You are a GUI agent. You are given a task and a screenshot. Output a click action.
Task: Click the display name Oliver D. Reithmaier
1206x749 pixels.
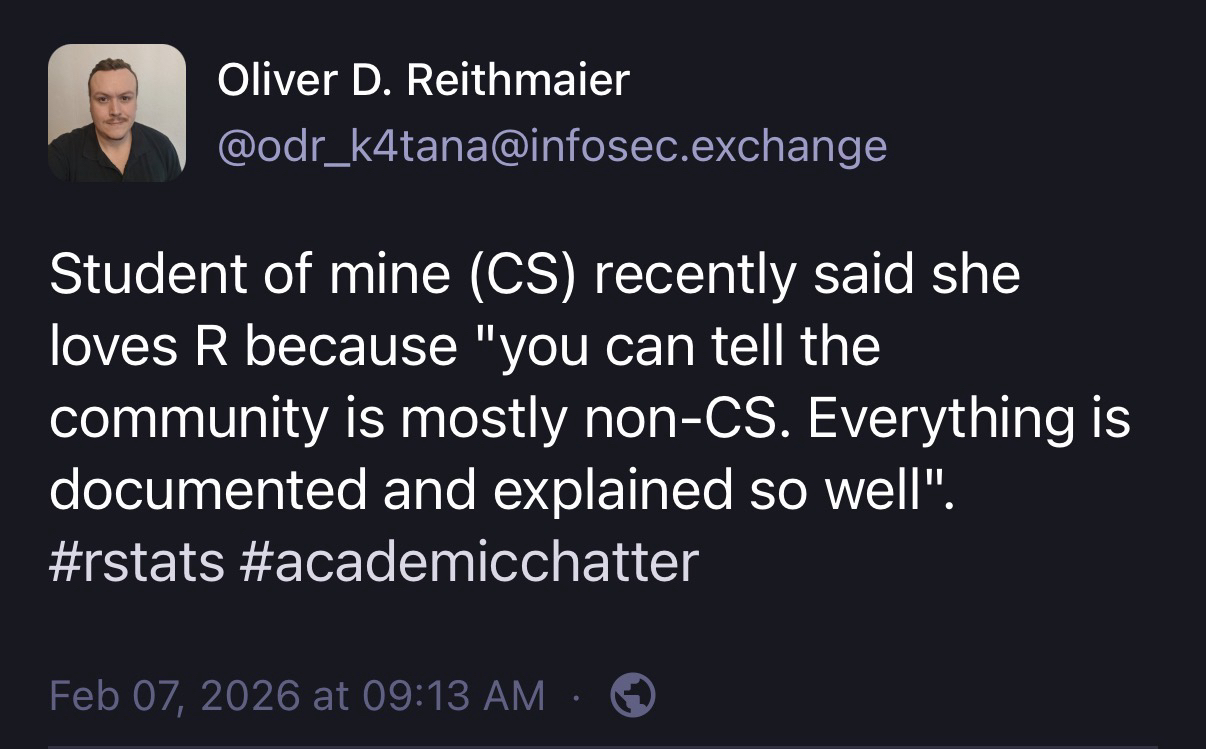(423, 80)
